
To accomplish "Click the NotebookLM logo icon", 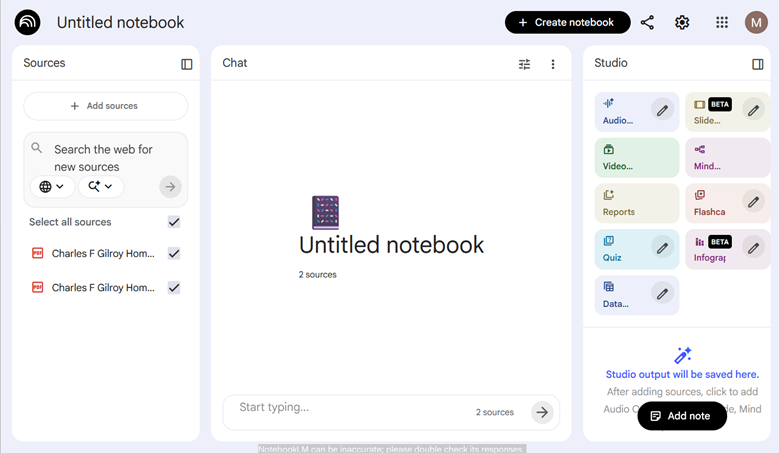I will coord(27,22).
